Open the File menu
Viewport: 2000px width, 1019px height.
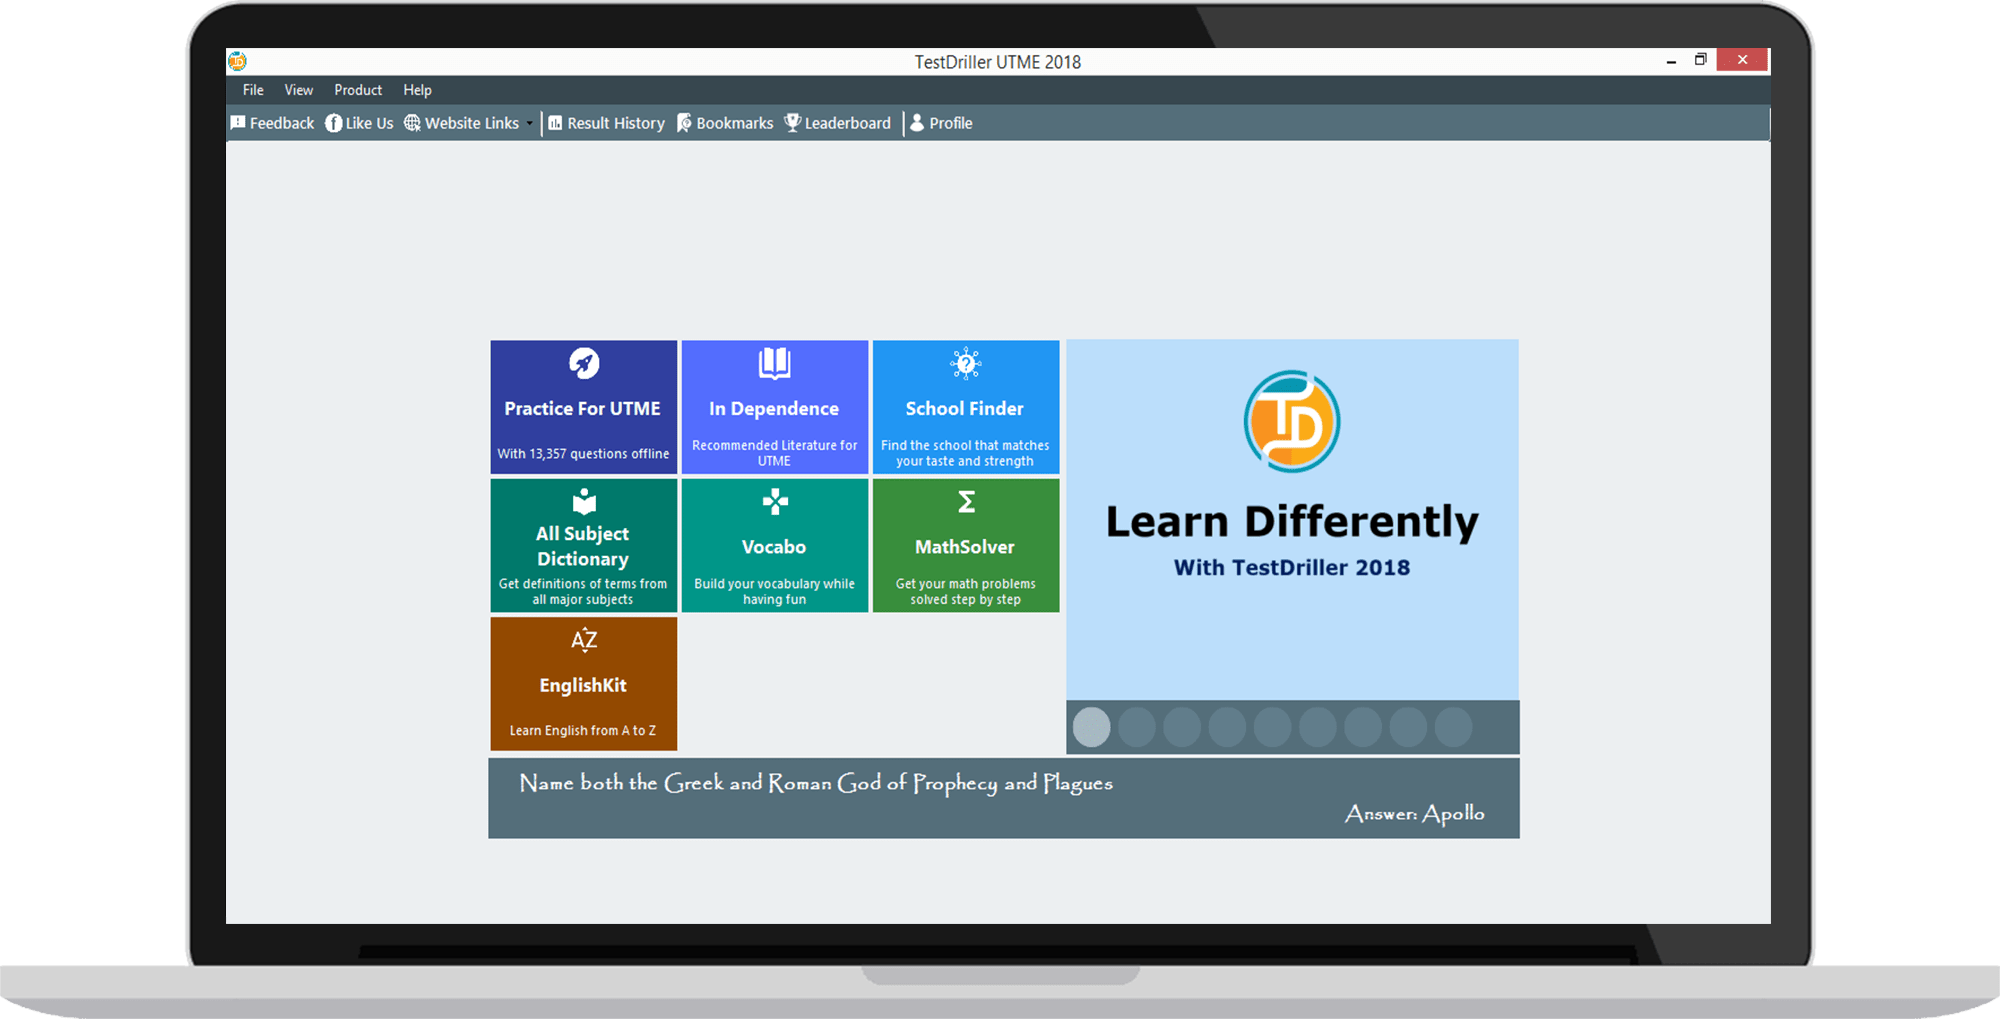click(x=253, y=90)
